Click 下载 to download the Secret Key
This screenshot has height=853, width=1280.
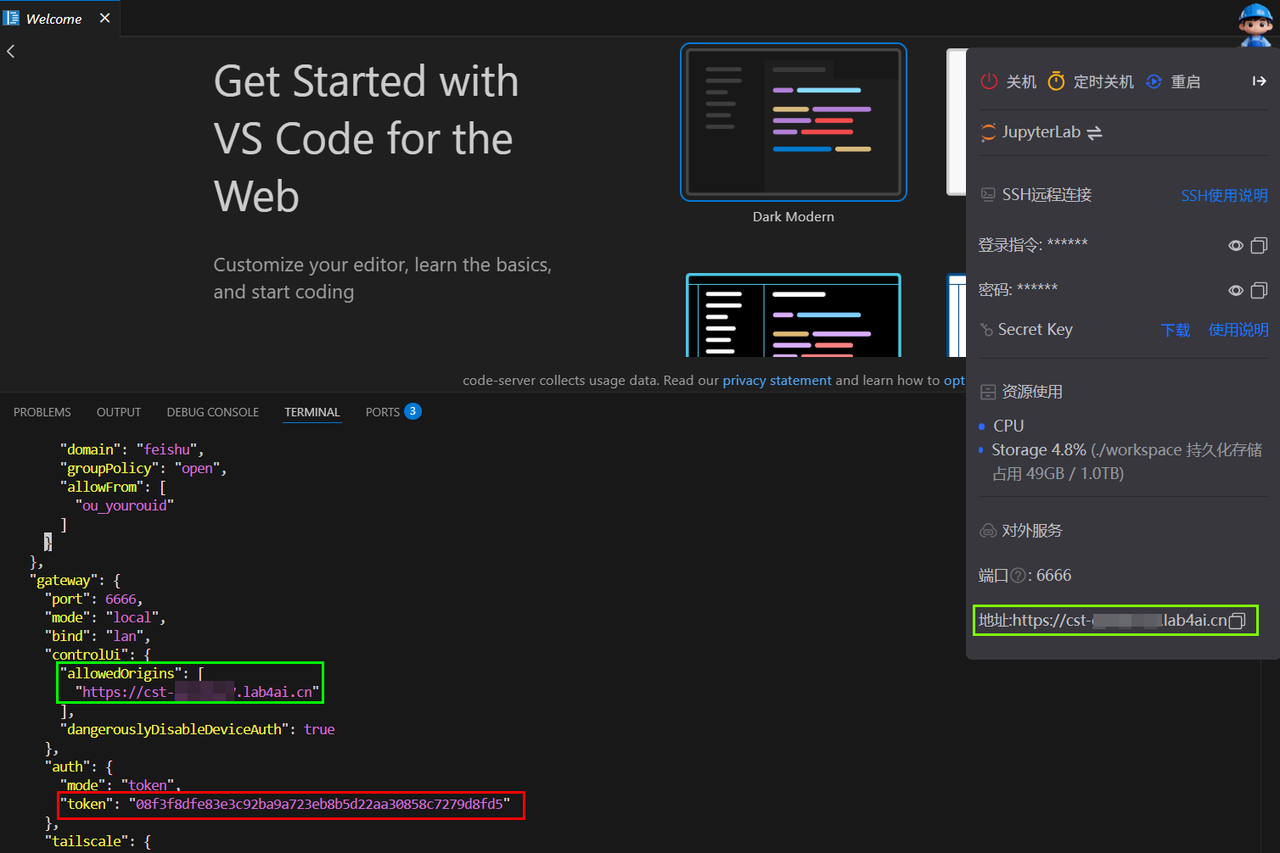pos(1175,330)
